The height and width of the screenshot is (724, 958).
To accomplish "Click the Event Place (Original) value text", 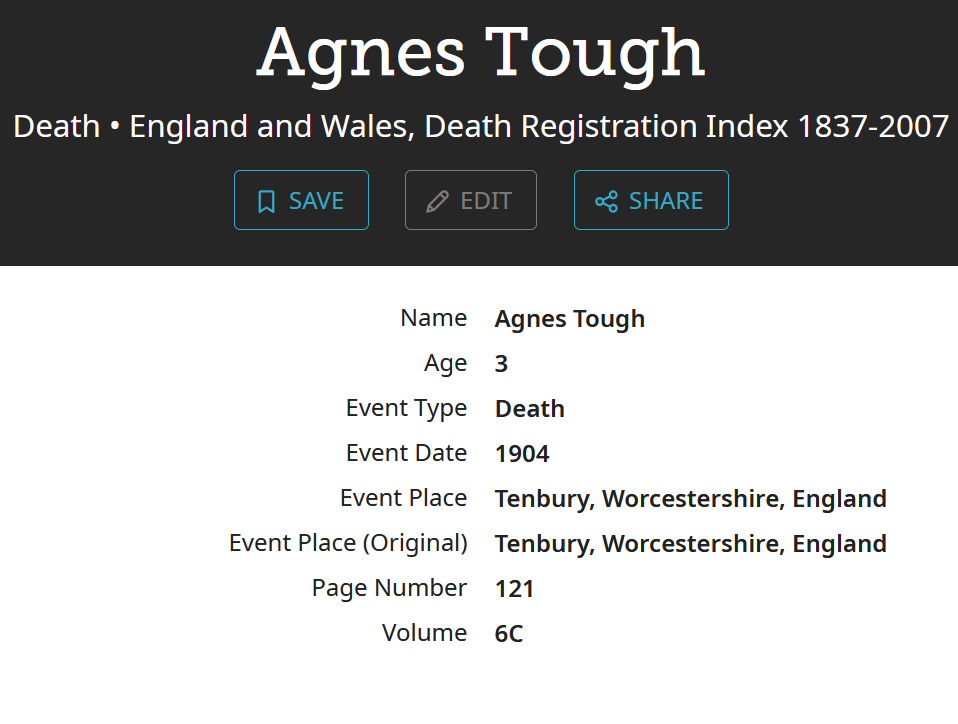I will point(690,544).
